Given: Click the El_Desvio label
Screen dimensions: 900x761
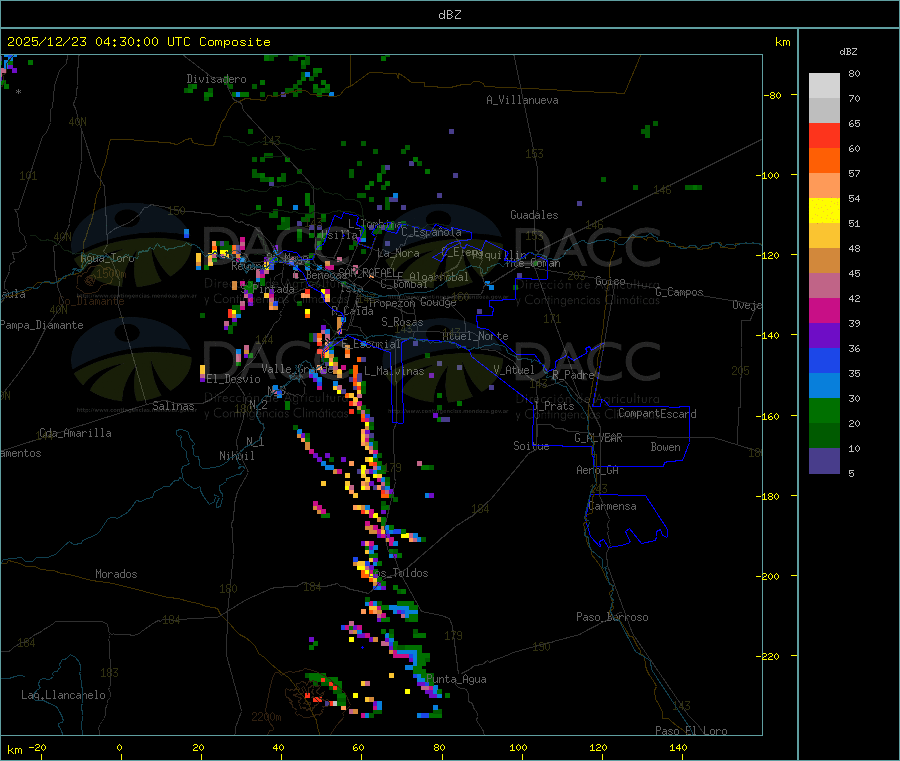Looking at the screenshot, I should pyautogui.click(x=233, y=379).
